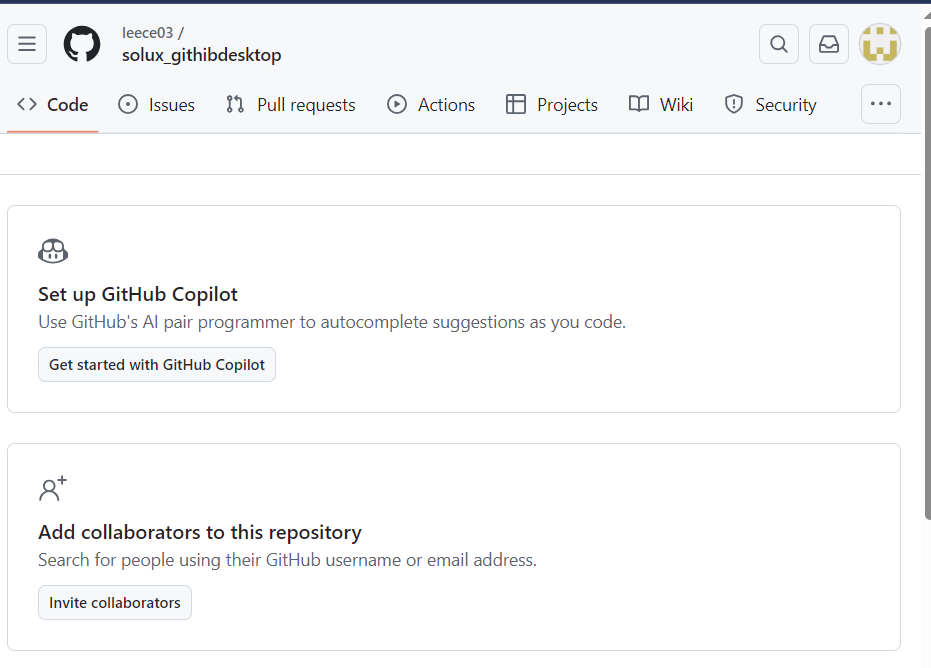Open the Pull requests tab
Screen dimensions: 931x668
coord(290,105)
